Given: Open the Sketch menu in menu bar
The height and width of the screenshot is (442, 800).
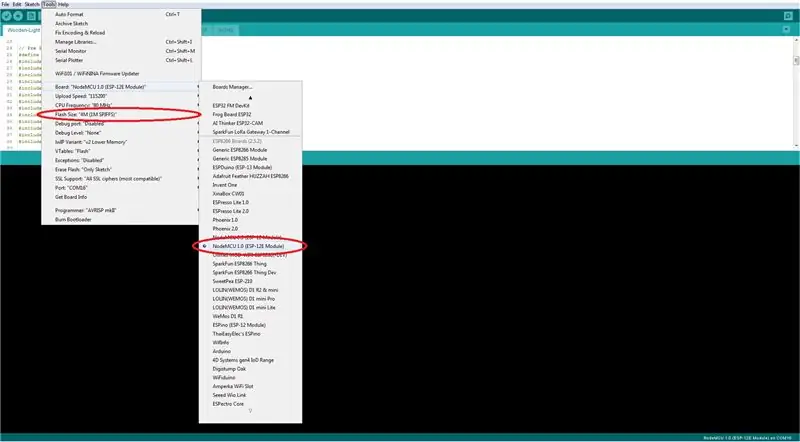Looking at the screenshot, I should [32, 4].
